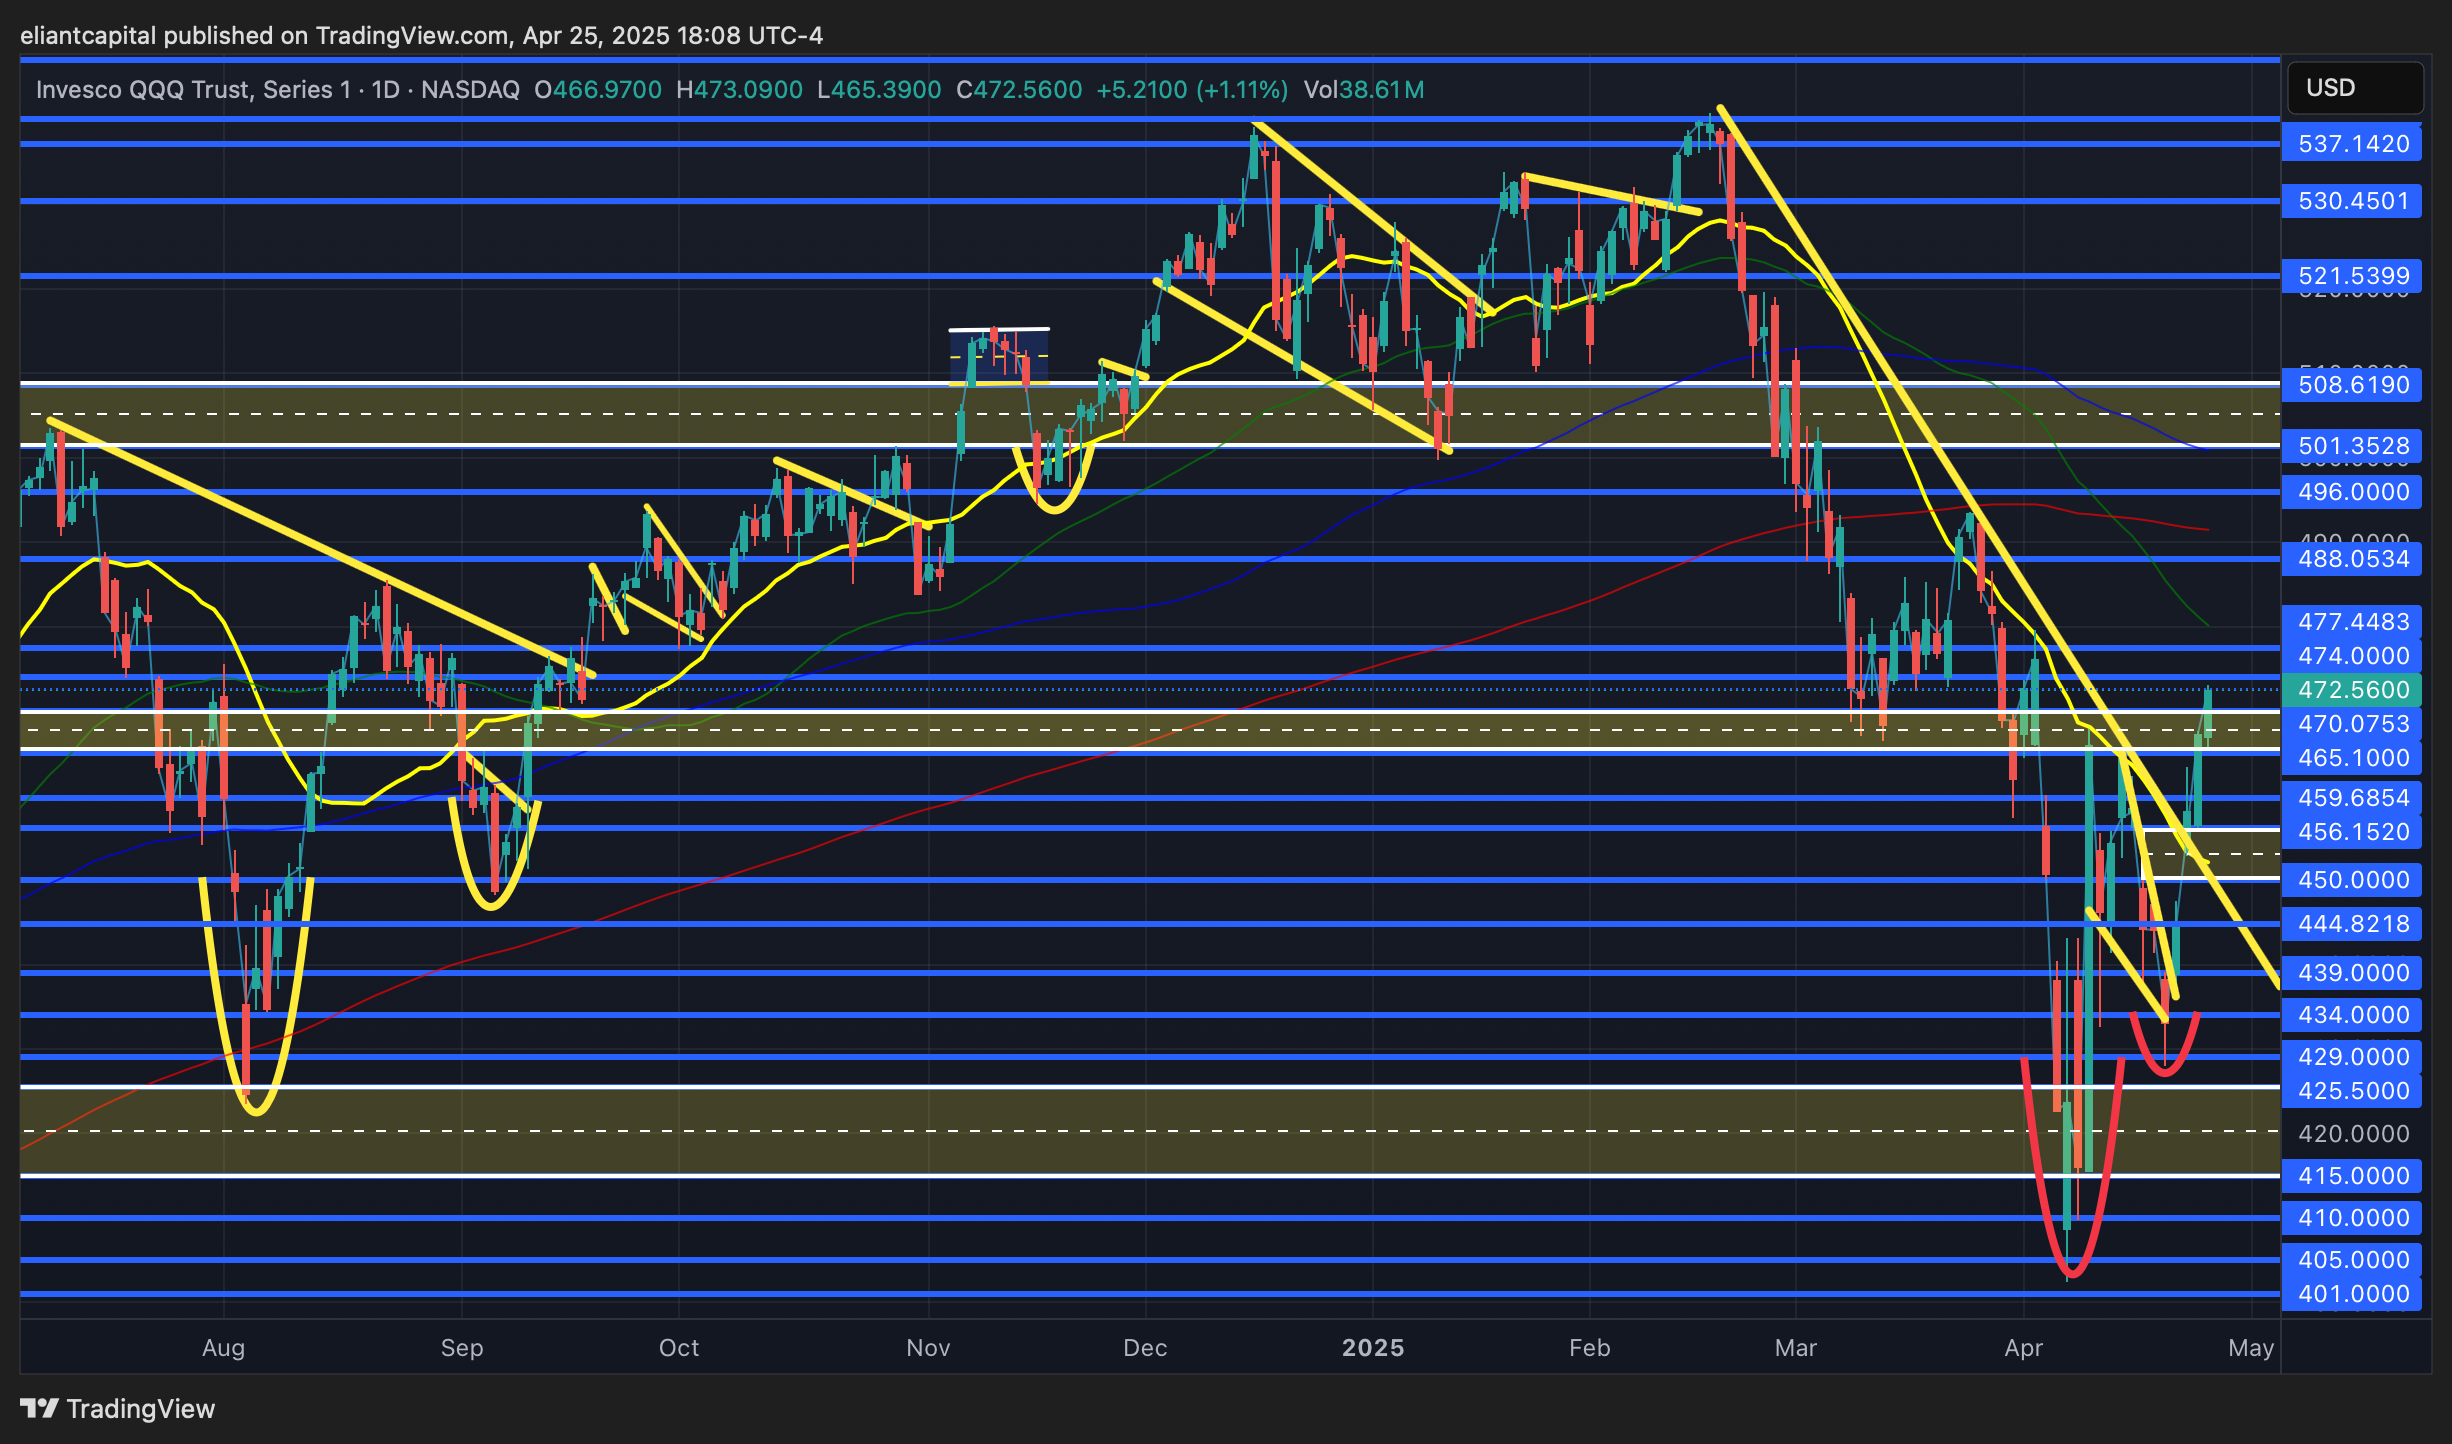Select the 459.6854 price label
This screenshot has height=1444, width=2452.
click(2352, 798)
